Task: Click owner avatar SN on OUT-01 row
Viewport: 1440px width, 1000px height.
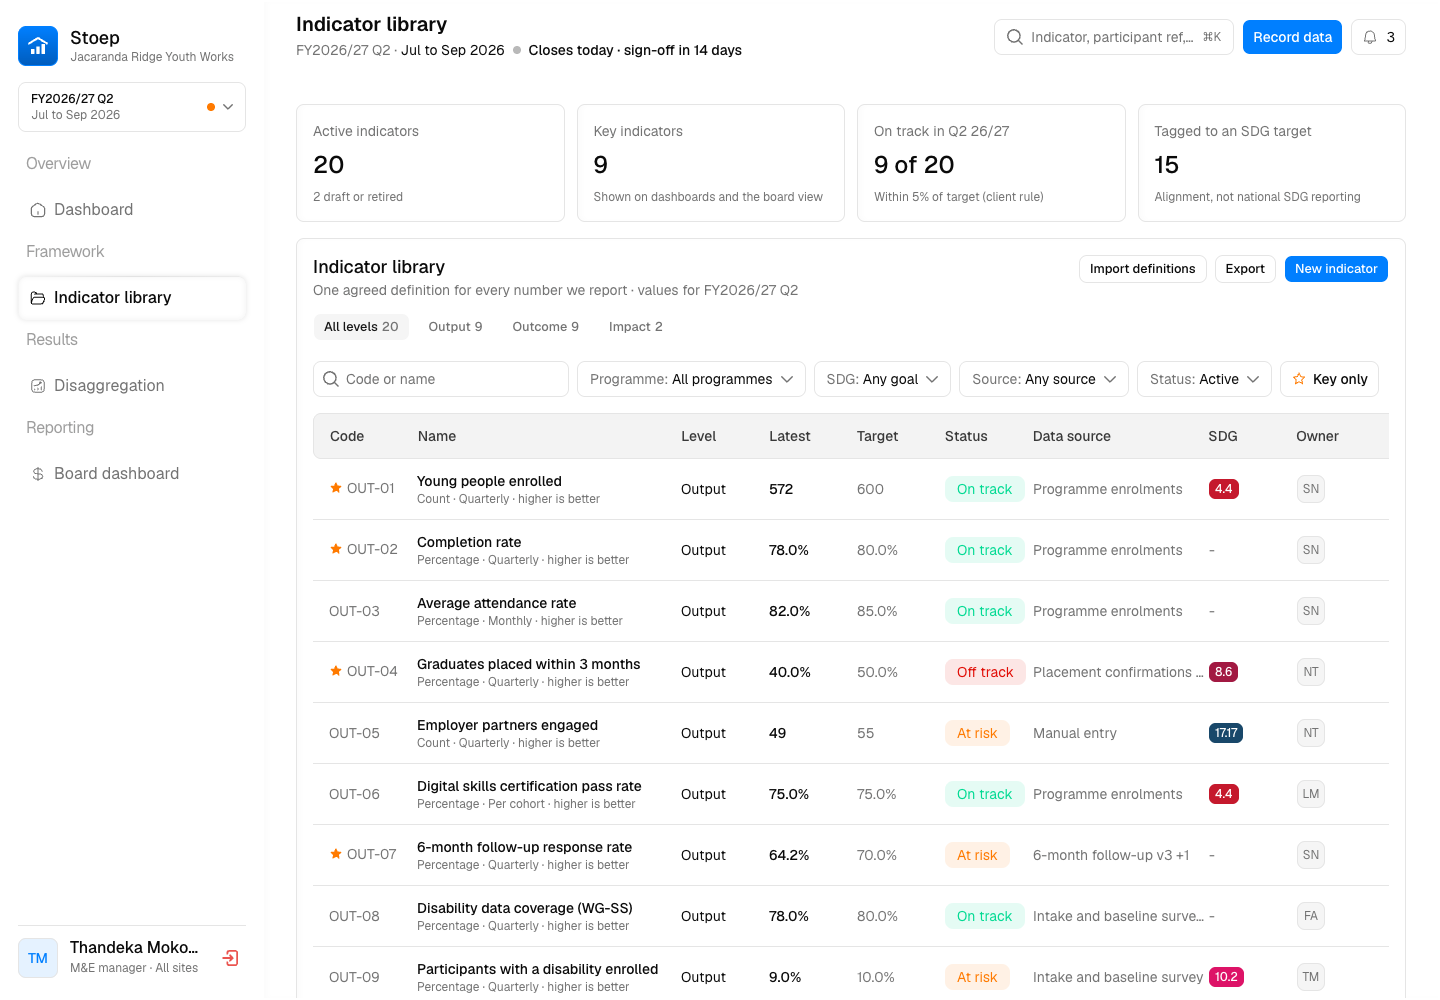Action: [1311, 489]
